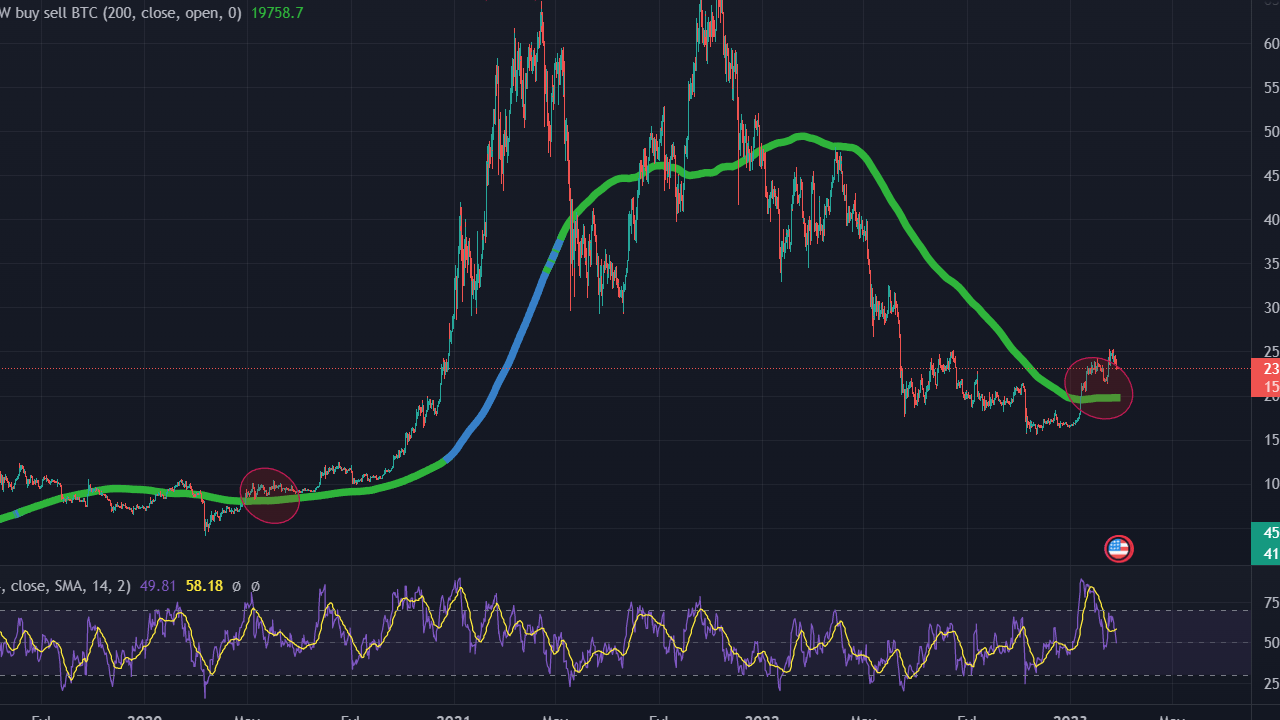Open the US flag economic event marker
The height and width of the screenshot is (720, 1280).
(x=1118, y=548)
